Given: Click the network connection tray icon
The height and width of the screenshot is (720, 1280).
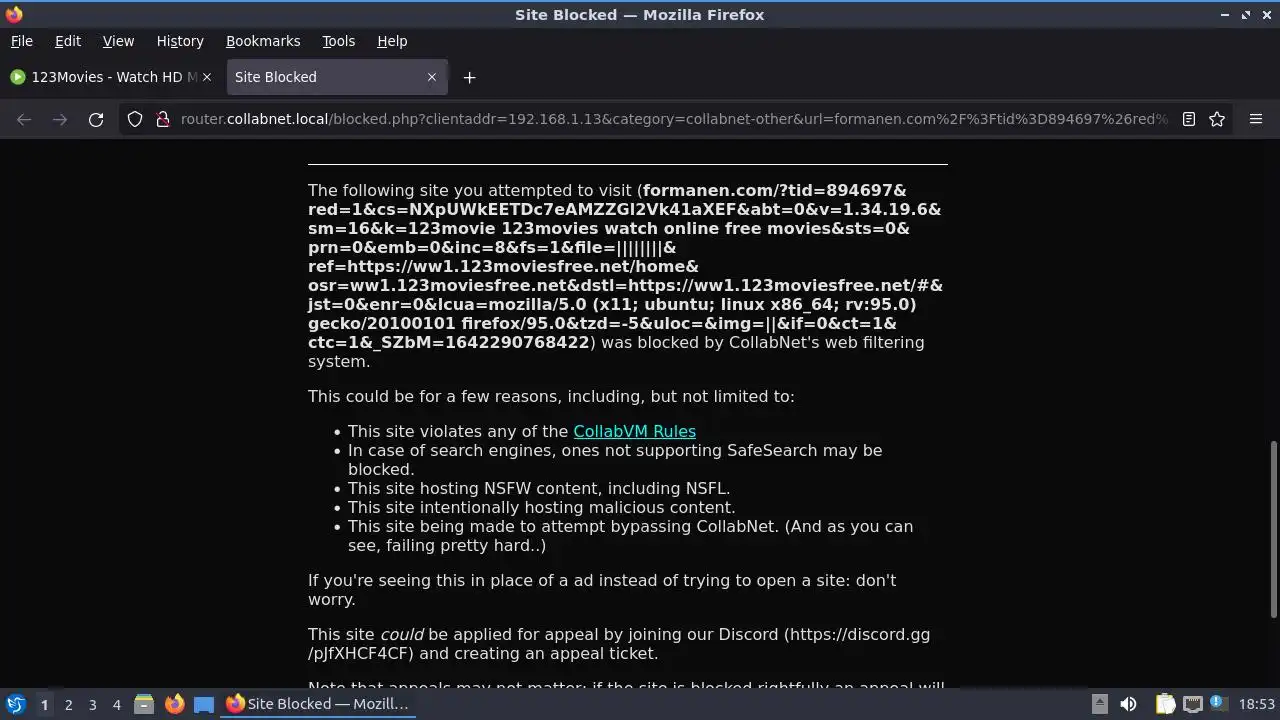Looking at the screenshot, I should (1192, 704).
